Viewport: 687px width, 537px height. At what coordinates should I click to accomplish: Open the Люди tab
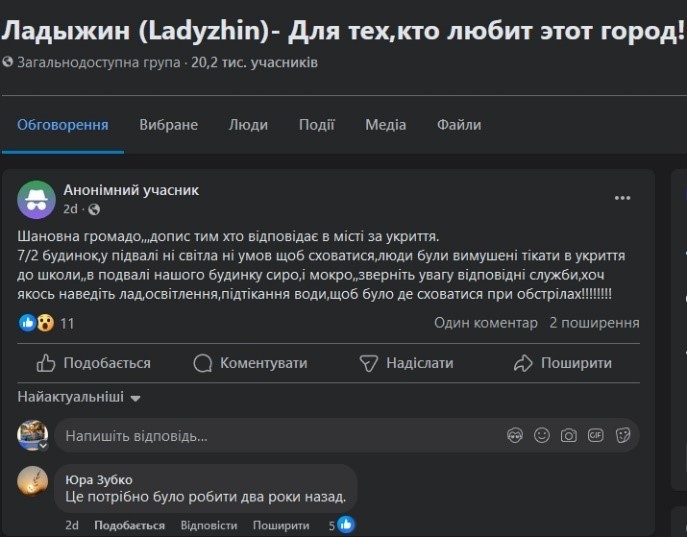click(x=248, y=125)
